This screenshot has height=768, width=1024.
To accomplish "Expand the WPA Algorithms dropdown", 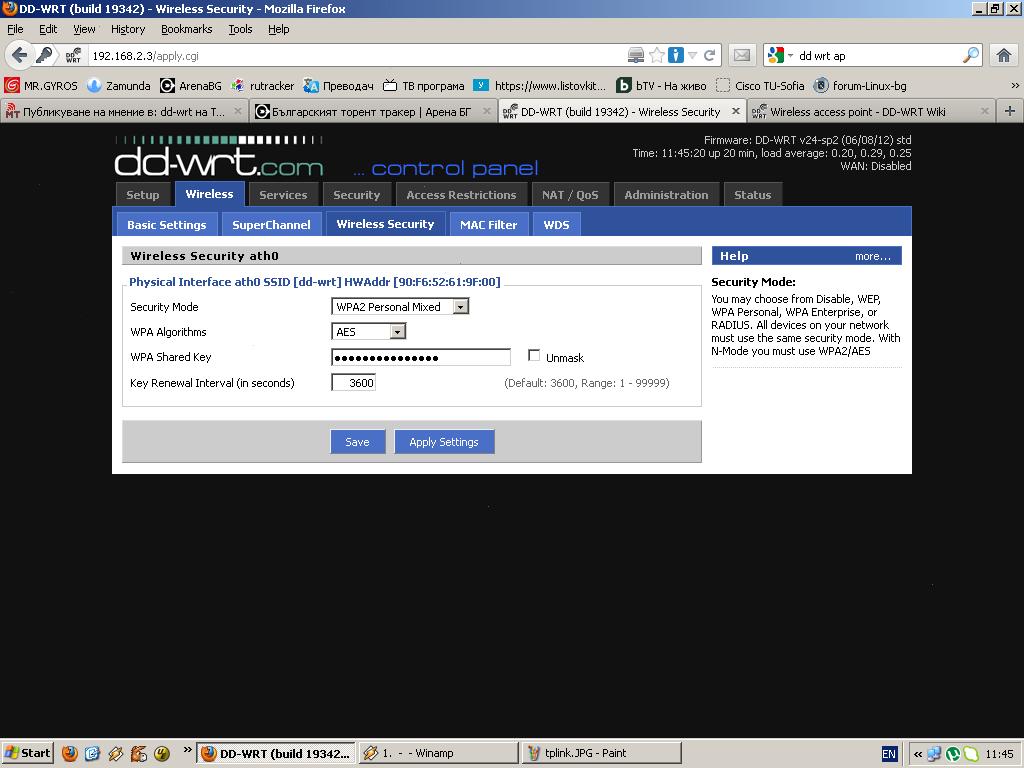I will tap(368, 332).
